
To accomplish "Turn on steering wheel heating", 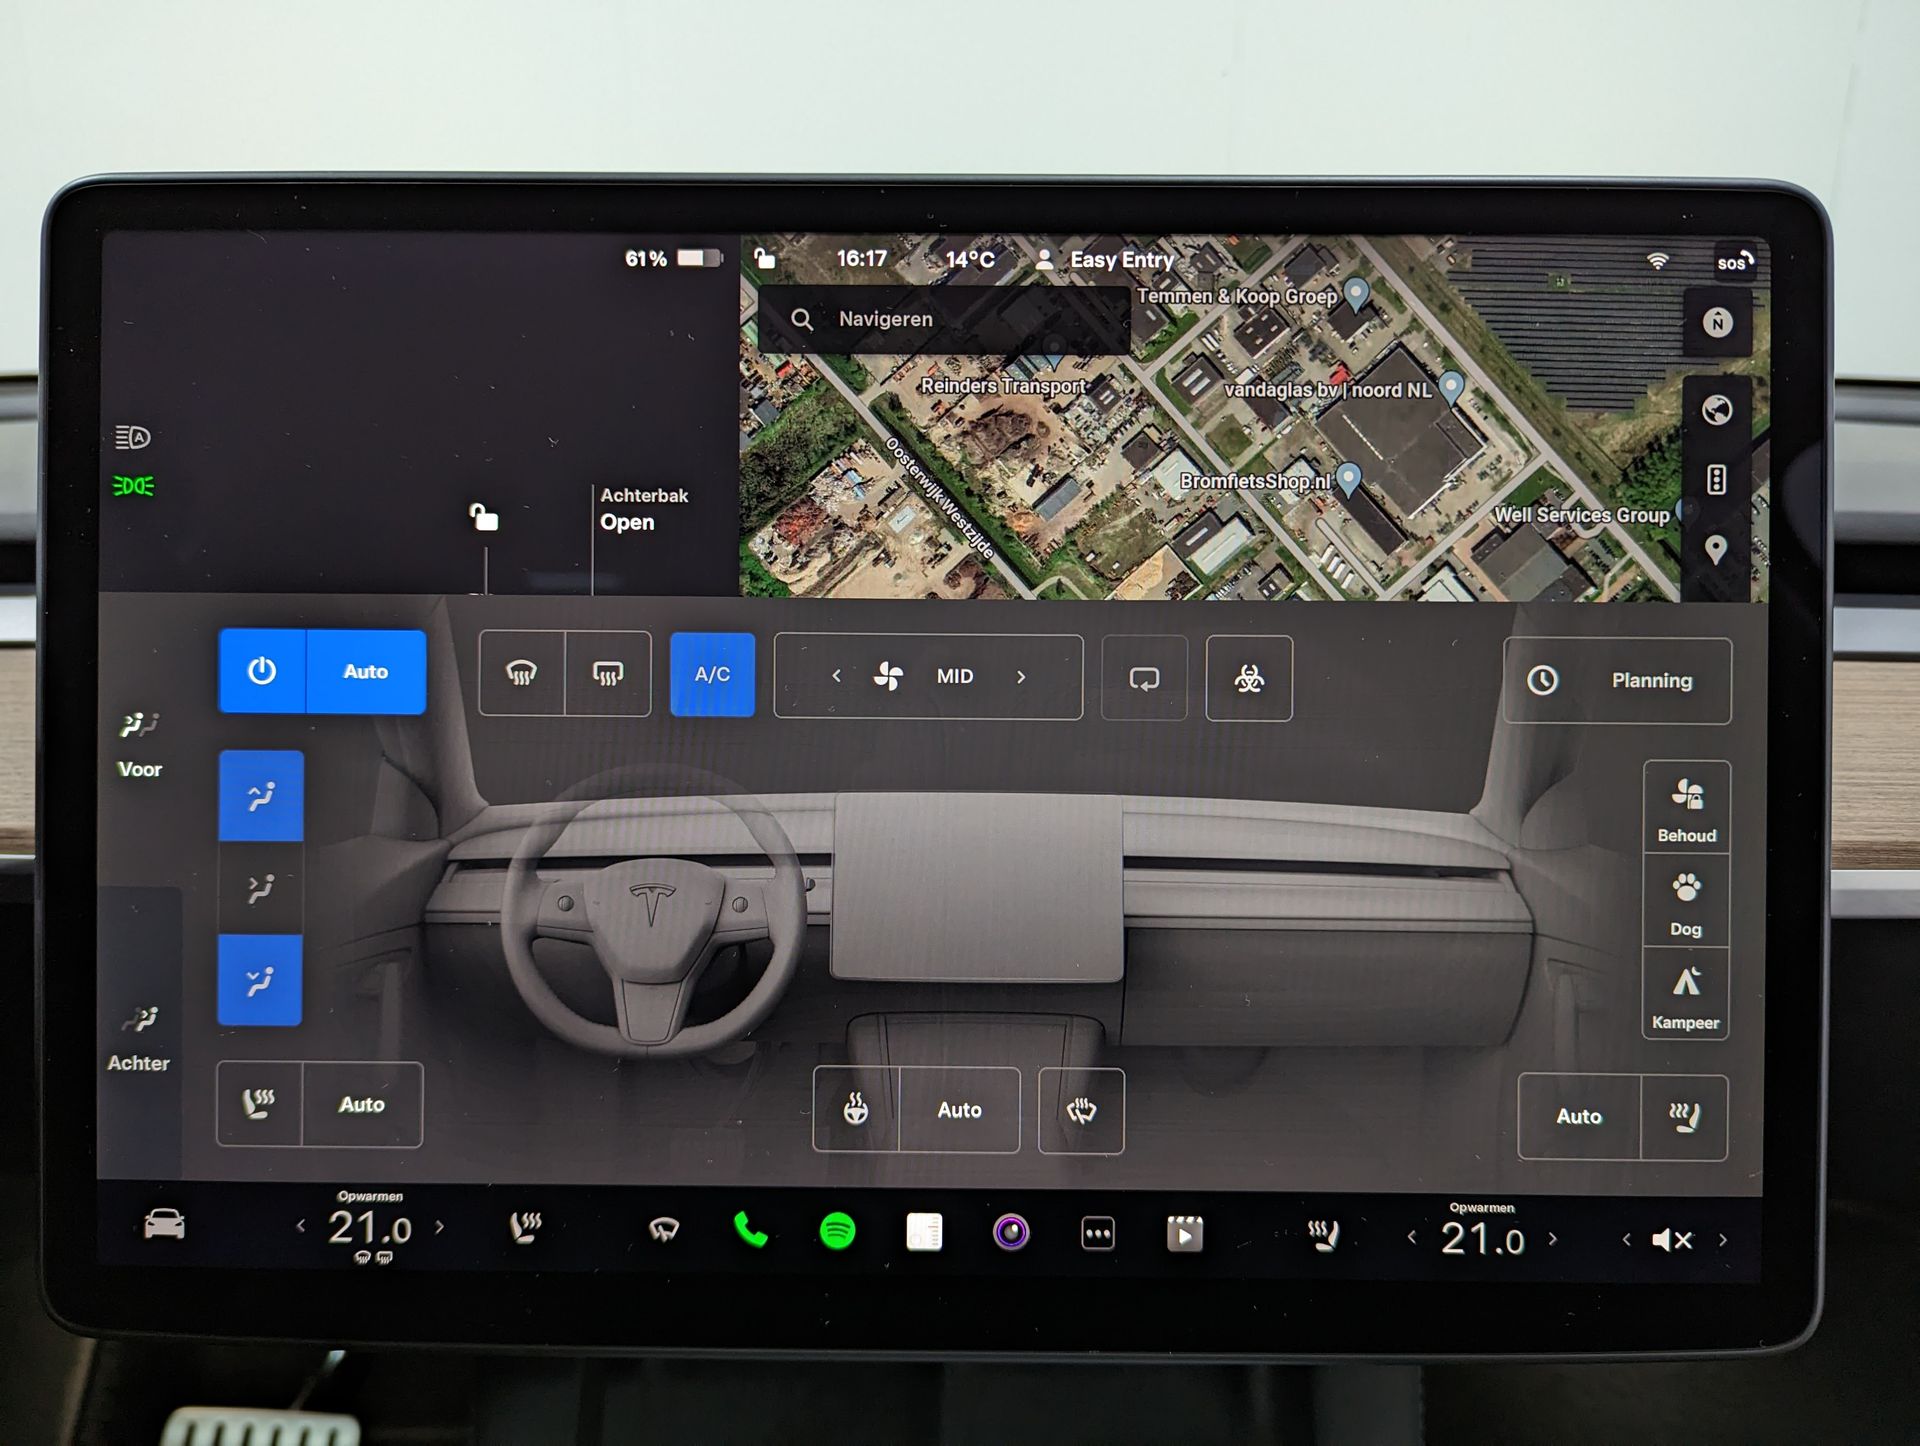I will pos(856,1109).
